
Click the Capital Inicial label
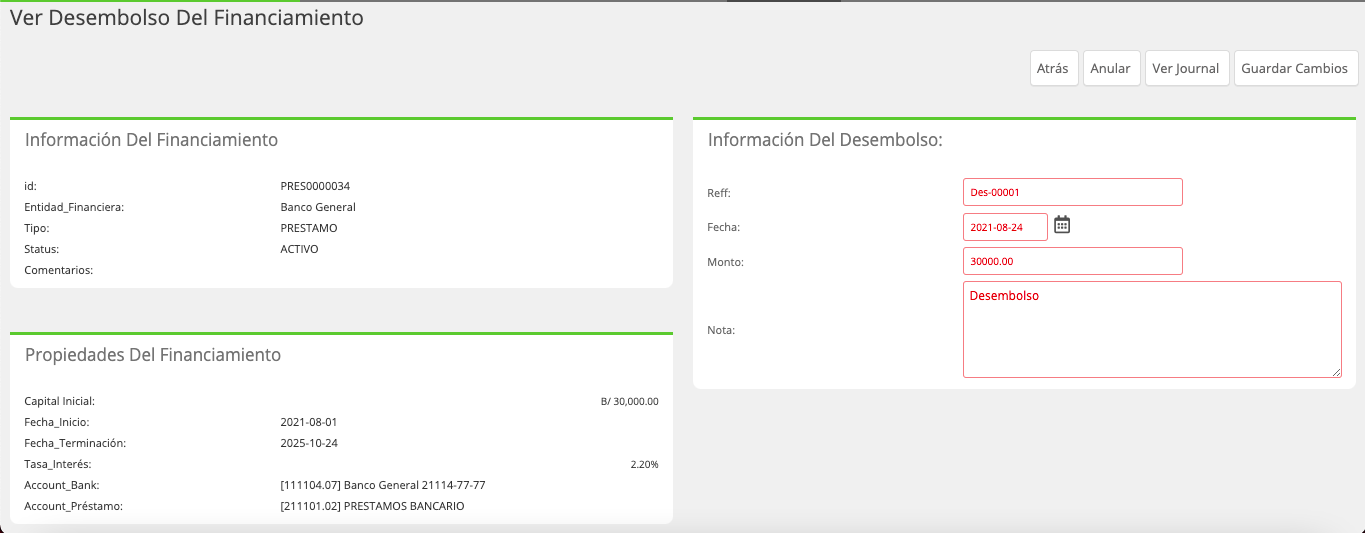click(x=59, y=401)
